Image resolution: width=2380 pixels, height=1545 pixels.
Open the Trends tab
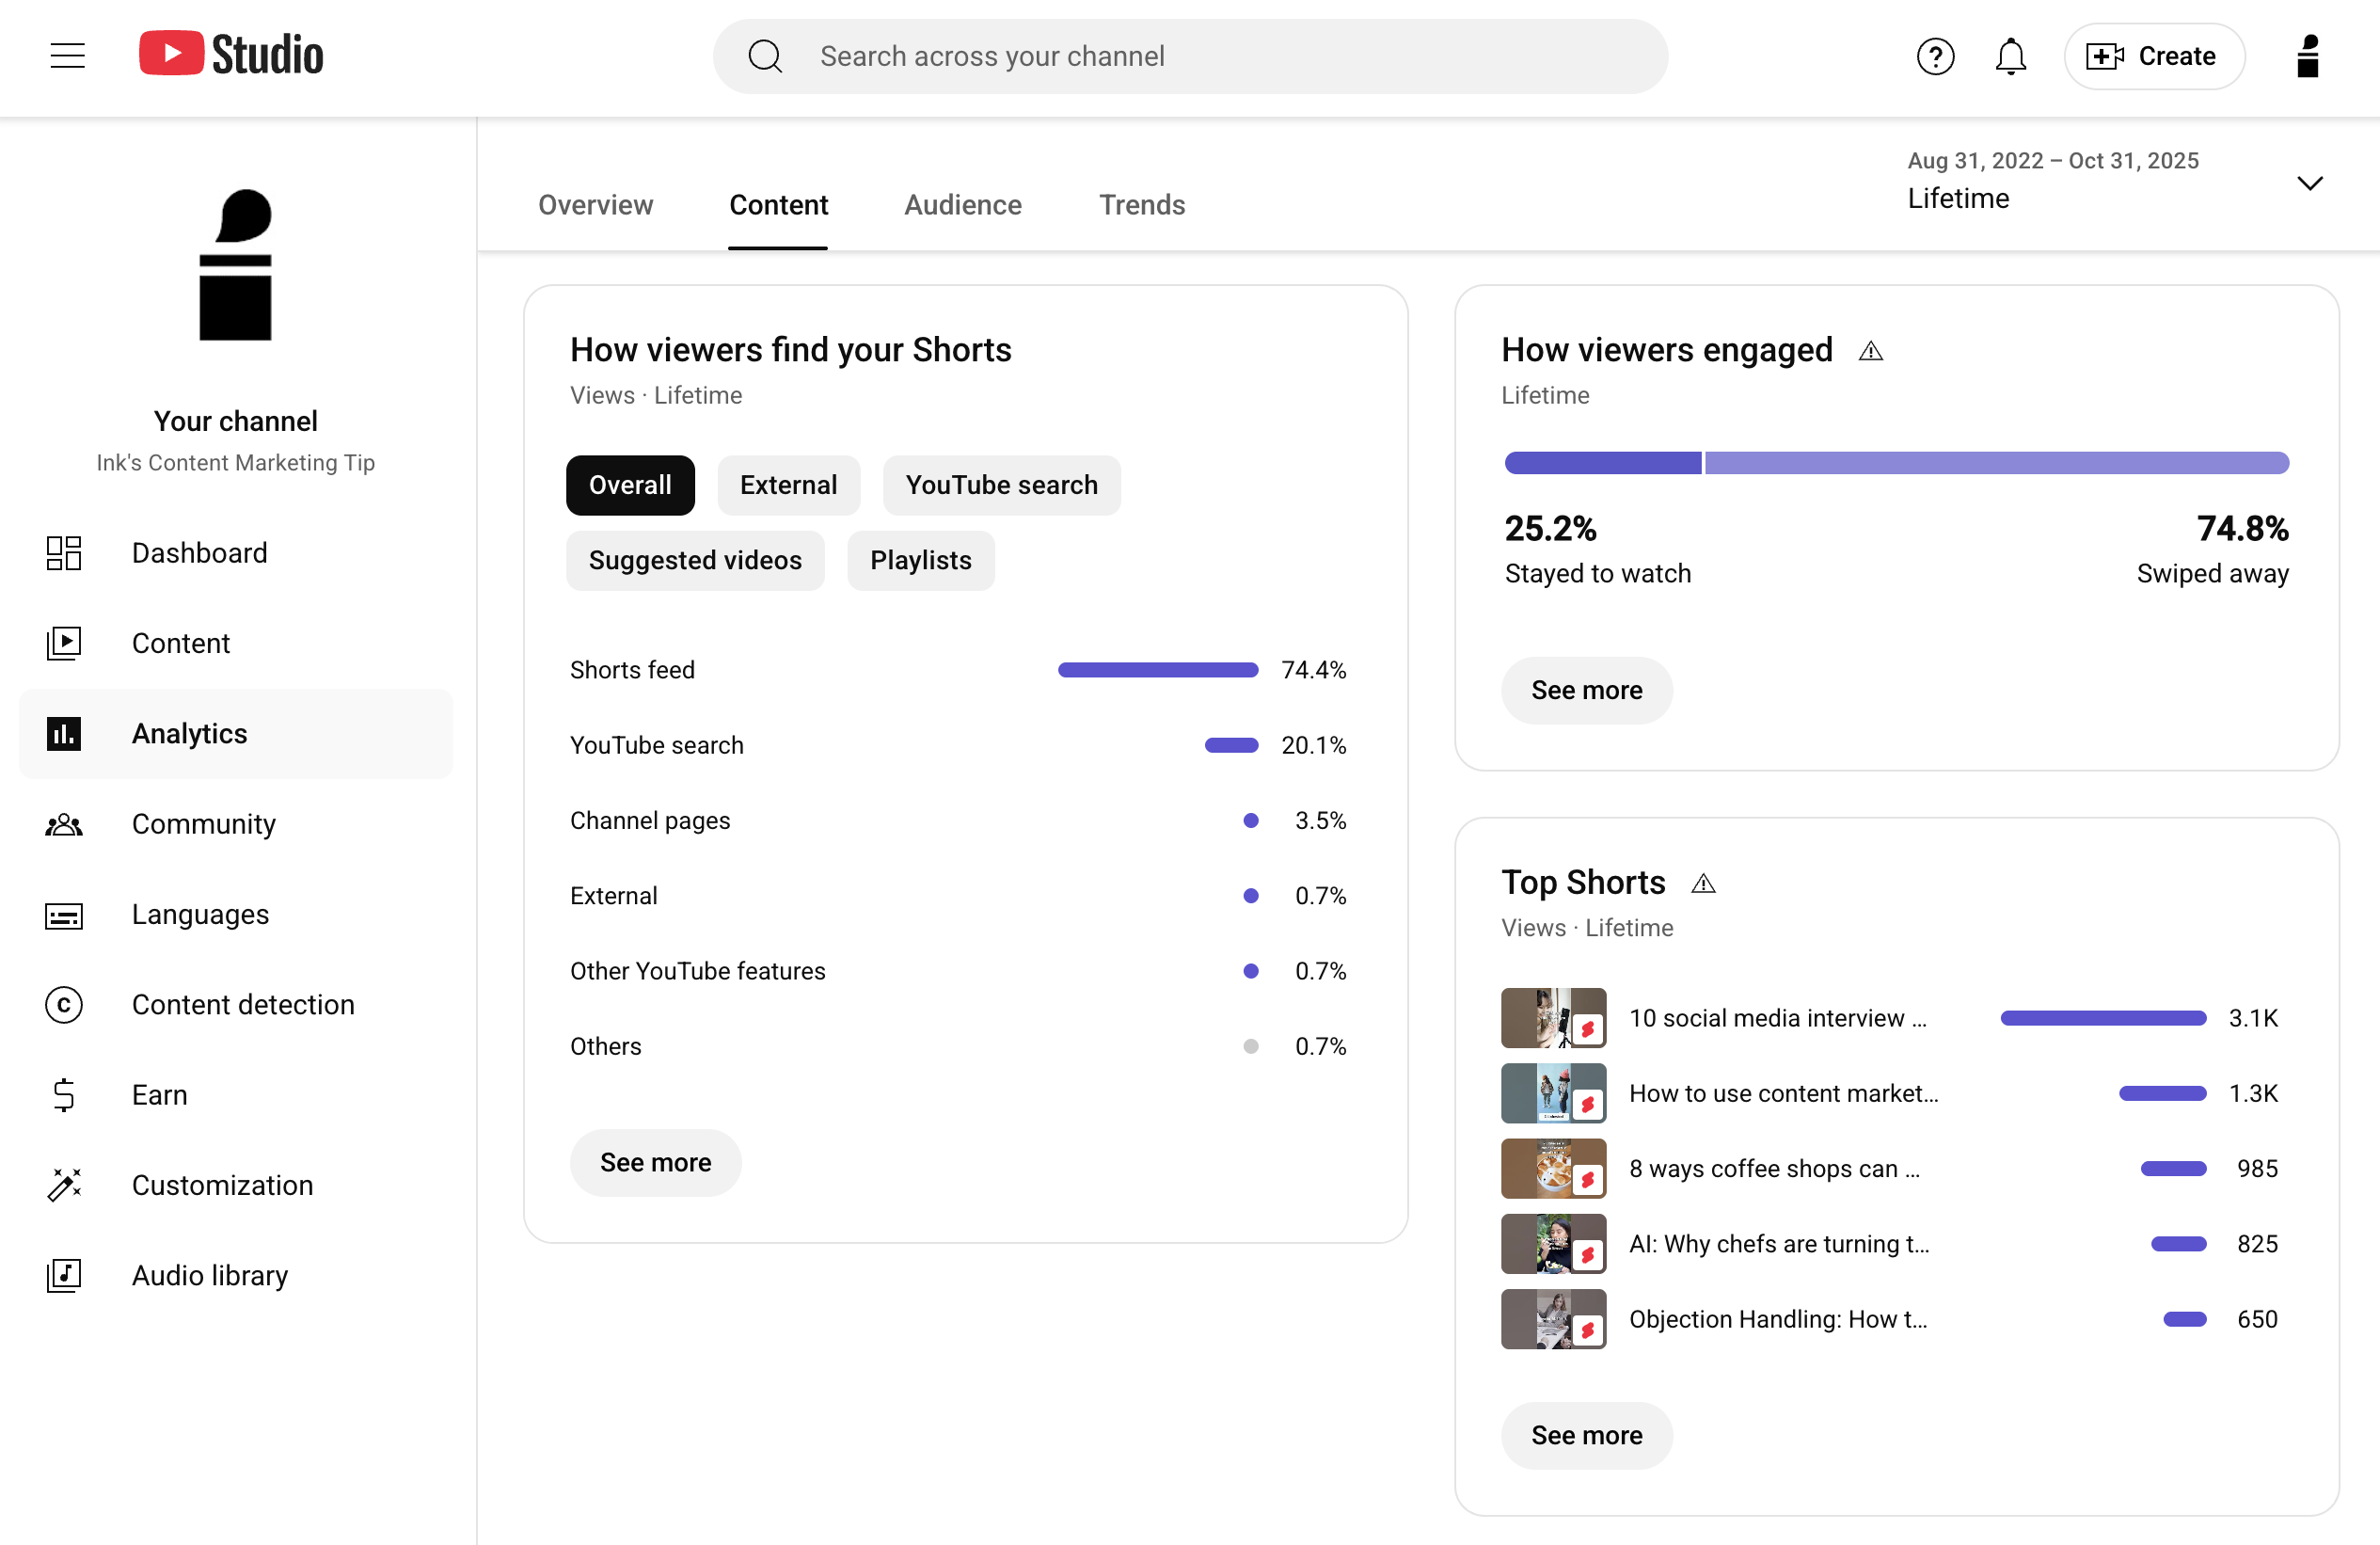coord(1142,205)
